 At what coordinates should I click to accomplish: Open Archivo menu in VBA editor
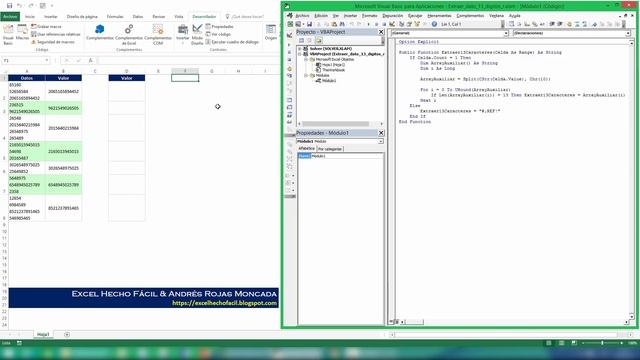[302, 16]
